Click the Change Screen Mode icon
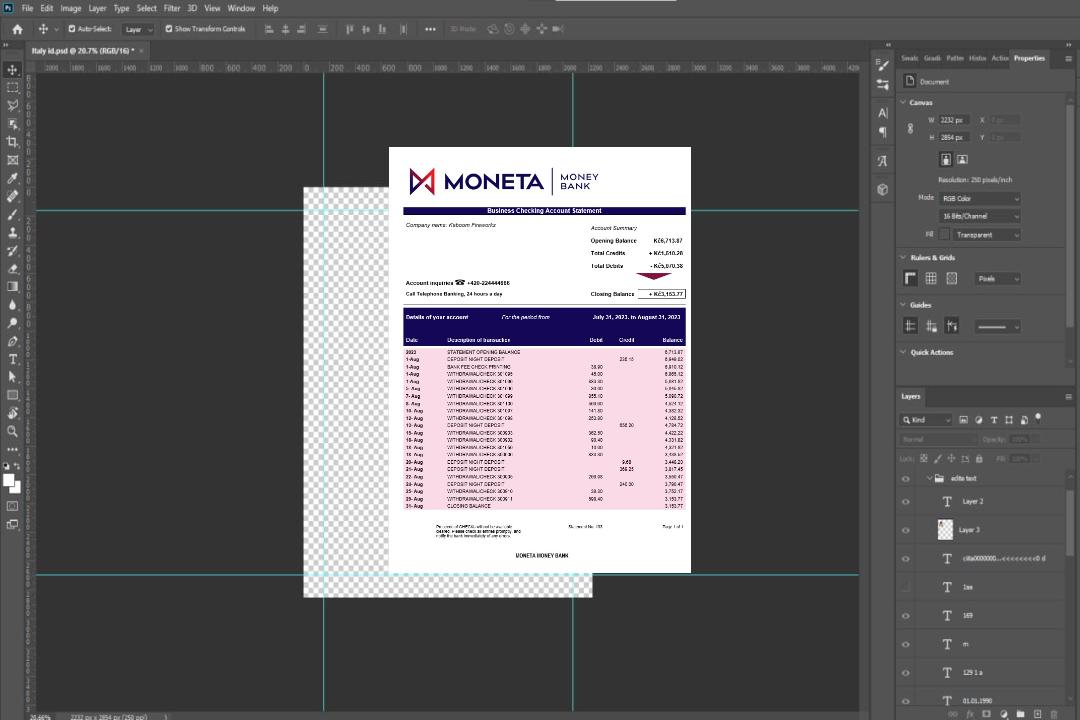The image size is (1080, 720). point(12,524)
